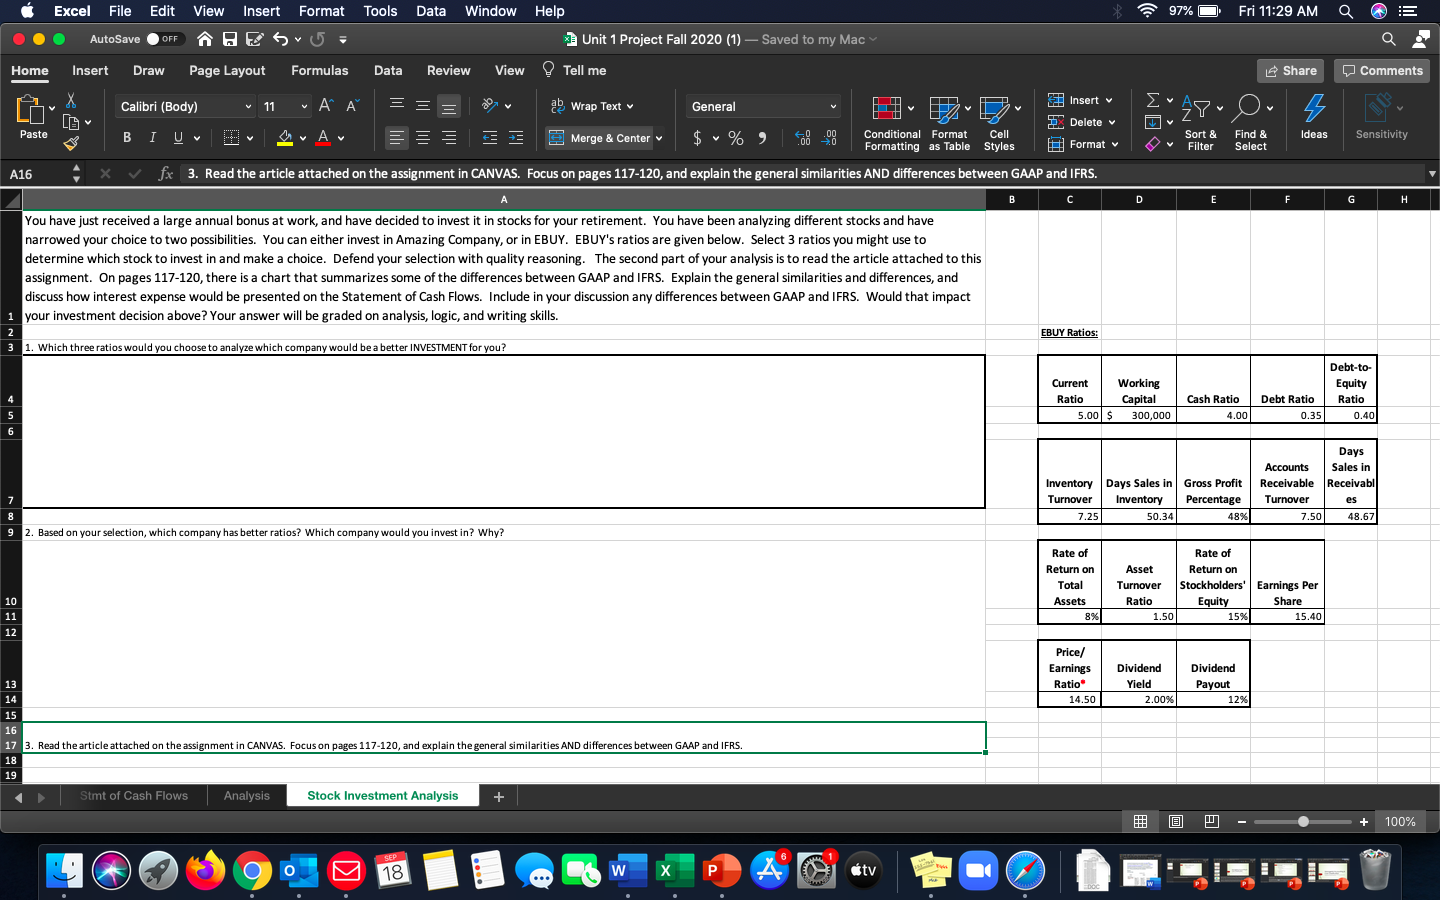Viewport: 1440px width, 900px height.
Task: Open the Insert ribbon tab
Action: (90, 71)
